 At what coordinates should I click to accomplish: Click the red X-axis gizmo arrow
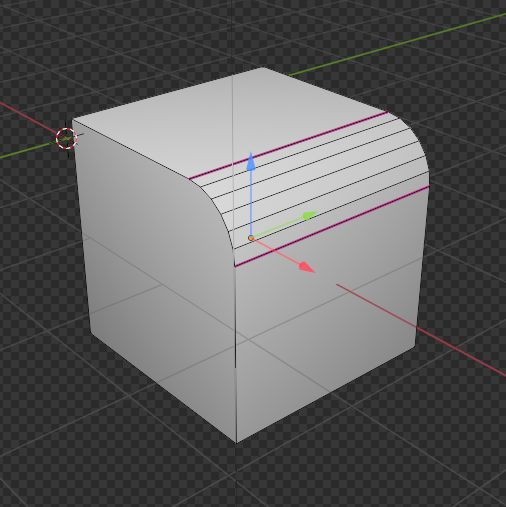pos(307,267)
